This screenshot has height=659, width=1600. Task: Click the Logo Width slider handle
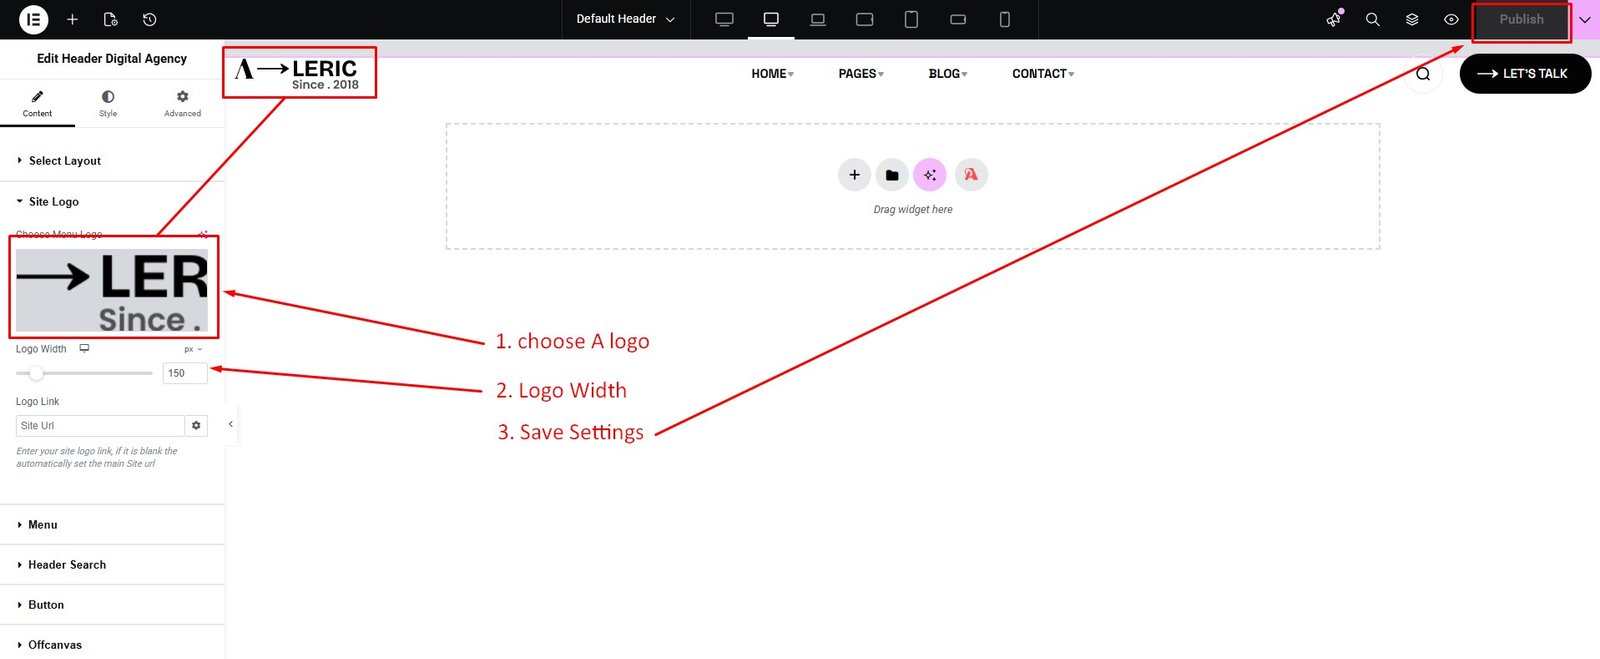(x=36, y=373)
